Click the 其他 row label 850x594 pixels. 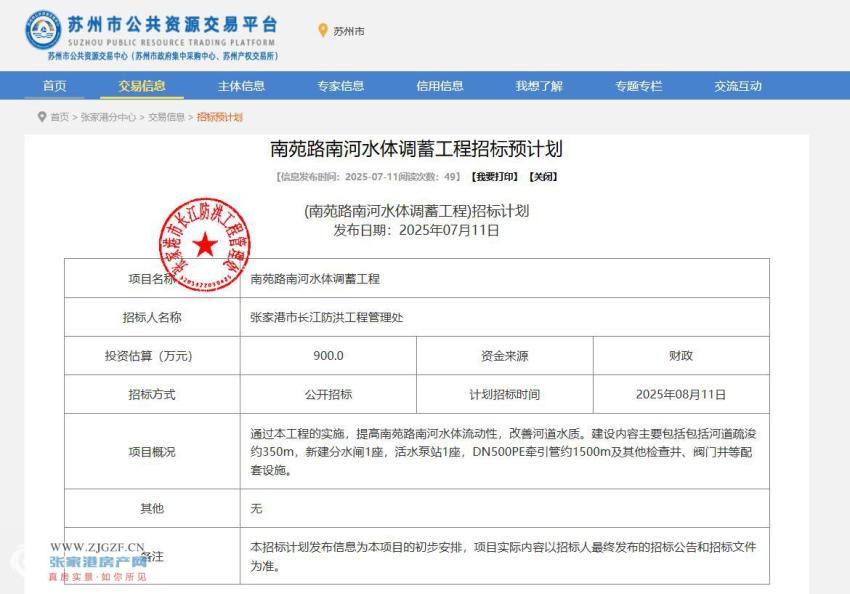tap(152, 508)
